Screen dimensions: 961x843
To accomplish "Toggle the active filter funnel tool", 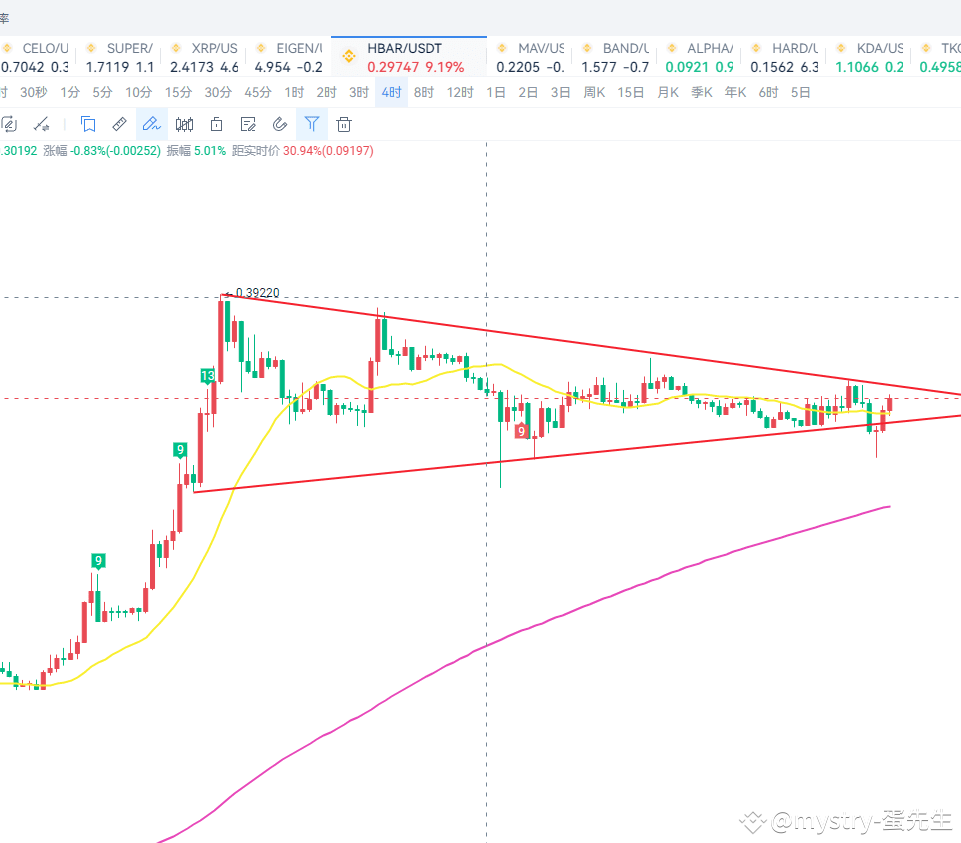I will 312,124.
